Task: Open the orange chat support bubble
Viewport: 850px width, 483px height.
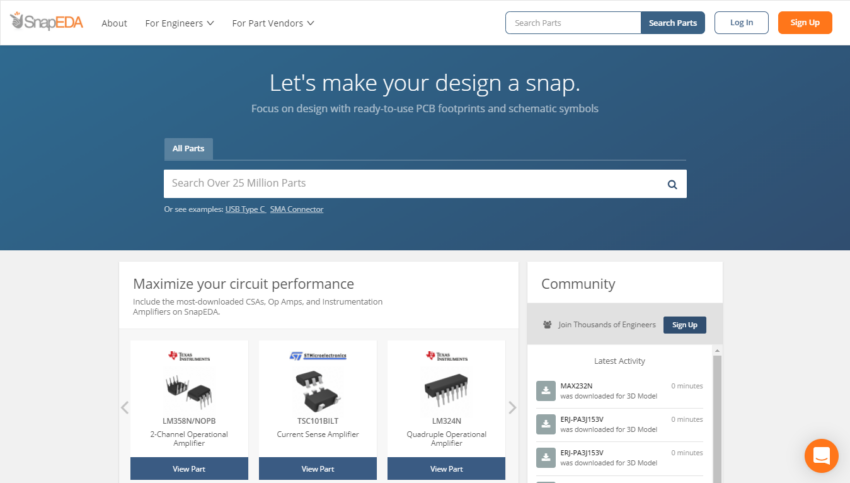Action: point(821,455)
